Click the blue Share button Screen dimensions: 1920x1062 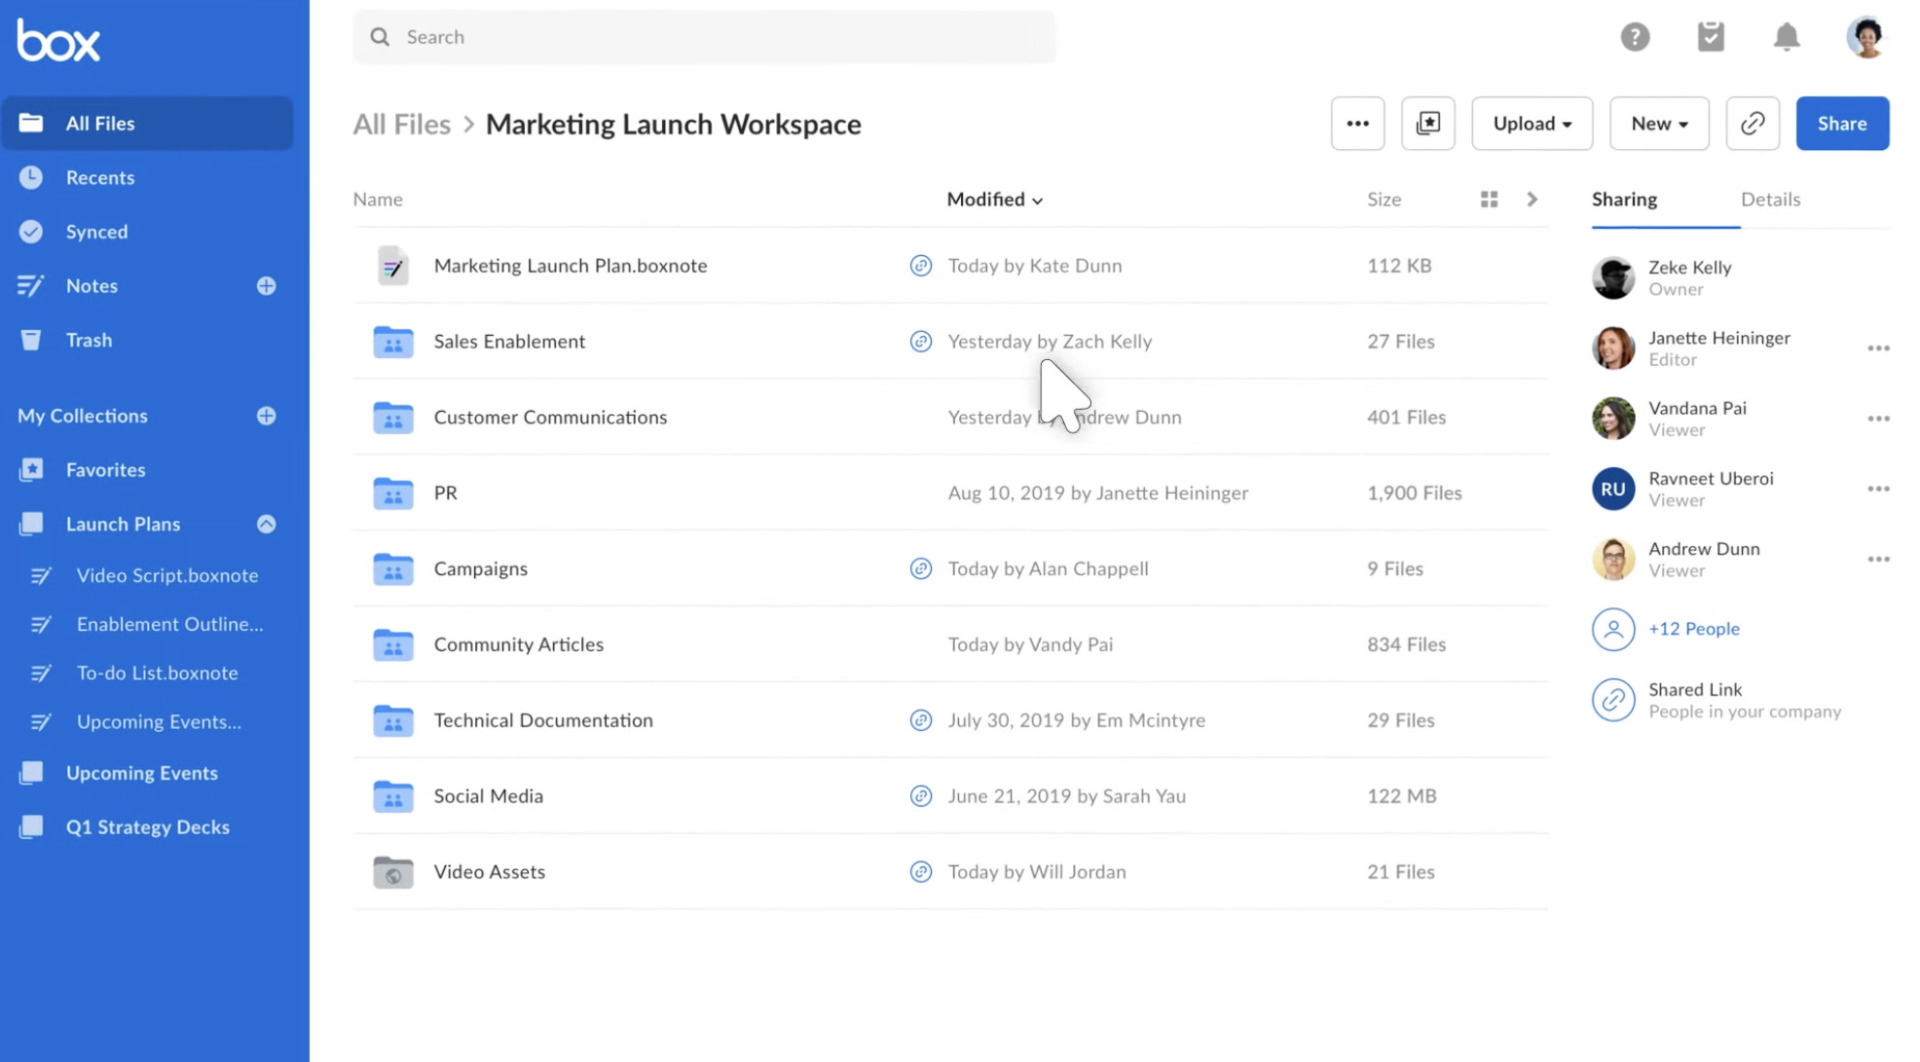1841,123
